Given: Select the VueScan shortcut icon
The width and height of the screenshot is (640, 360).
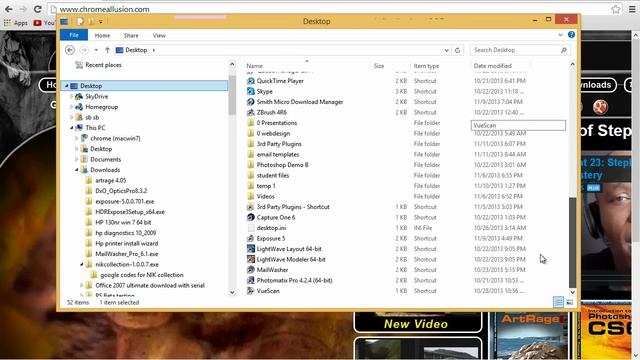Looking at the screenshot, I should [251, 291].
